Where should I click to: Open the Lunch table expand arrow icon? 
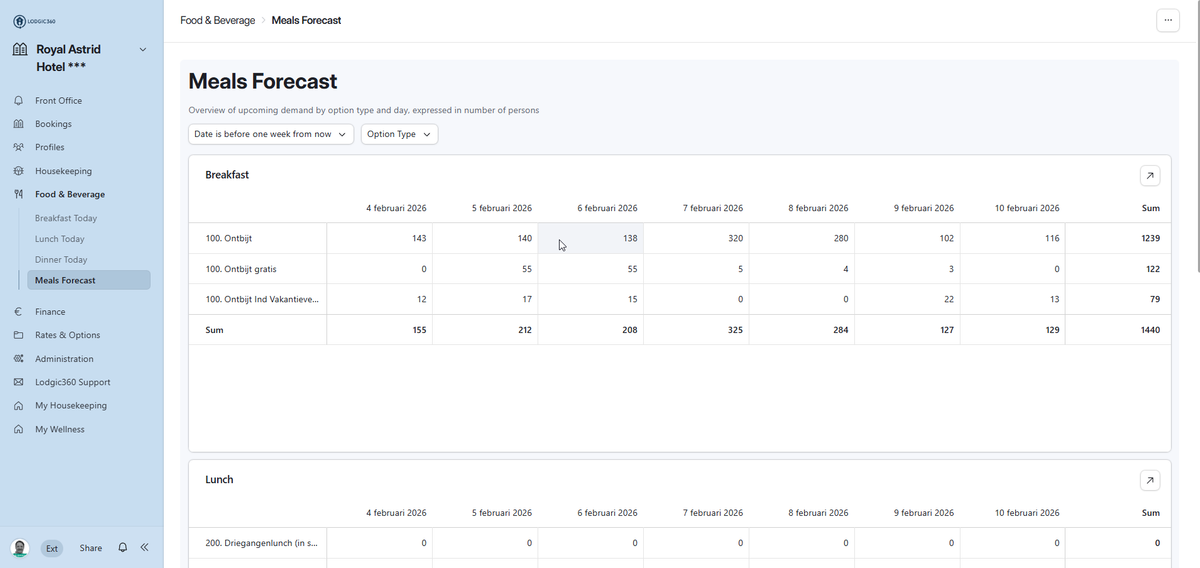click(x=1150, y=481)
